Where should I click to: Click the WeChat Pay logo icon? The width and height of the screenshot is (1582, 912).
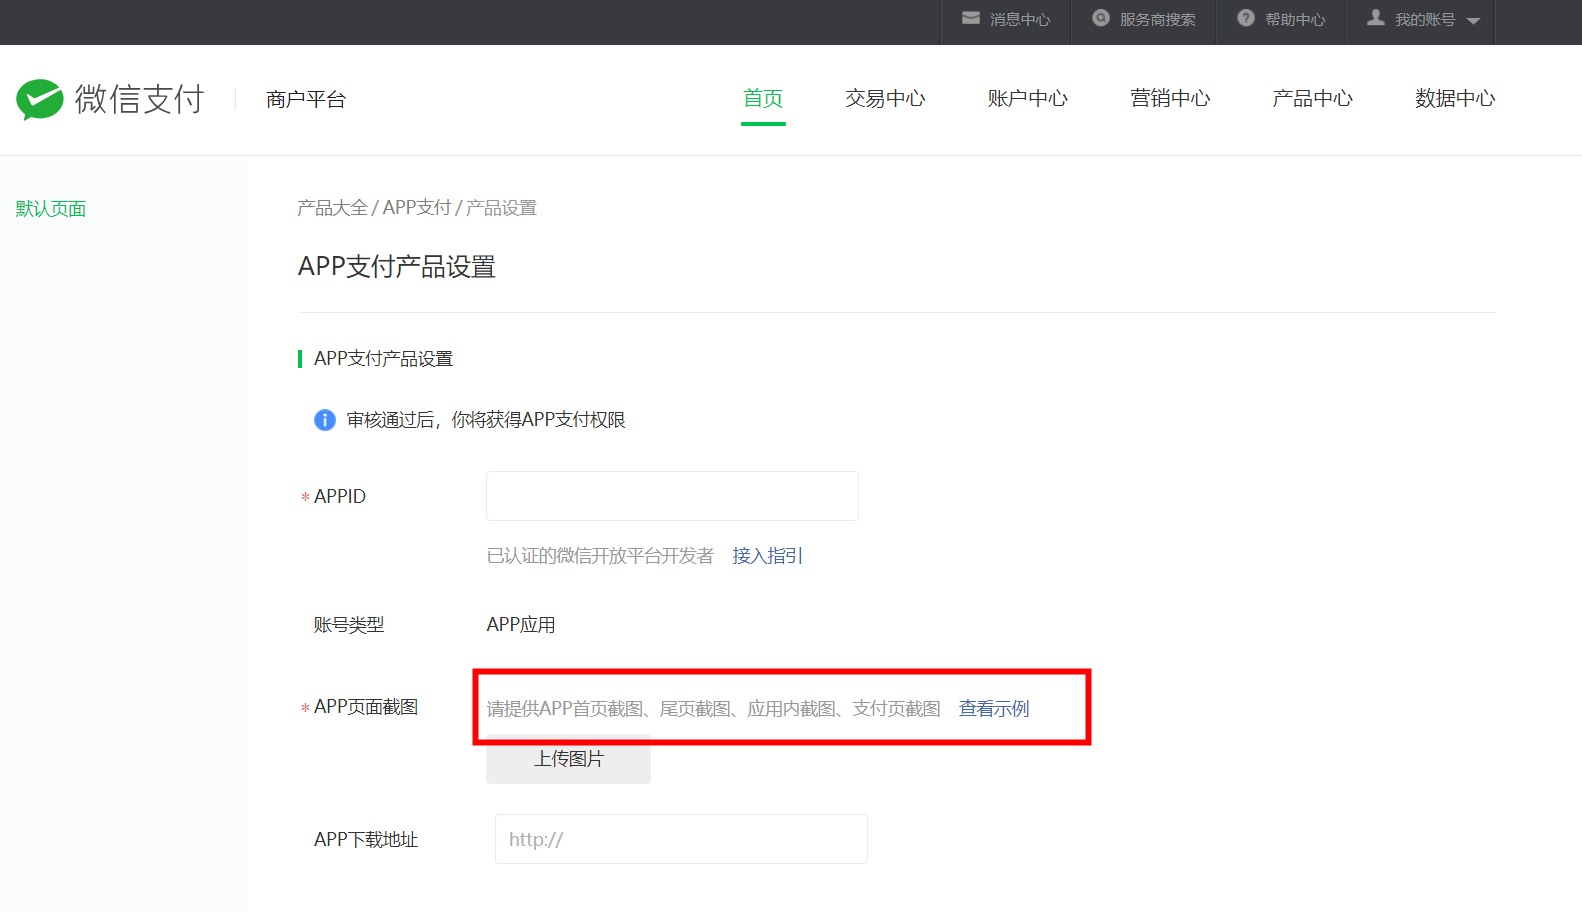click(40, 99)
